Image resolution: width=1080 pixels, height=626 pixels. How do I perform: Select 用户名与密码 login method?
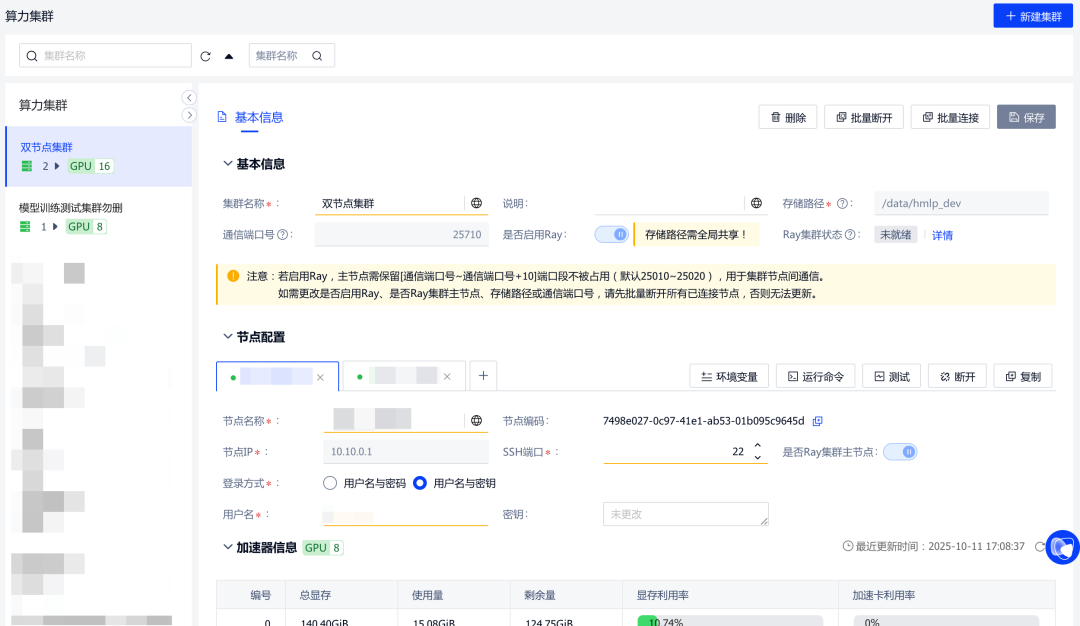330,483
